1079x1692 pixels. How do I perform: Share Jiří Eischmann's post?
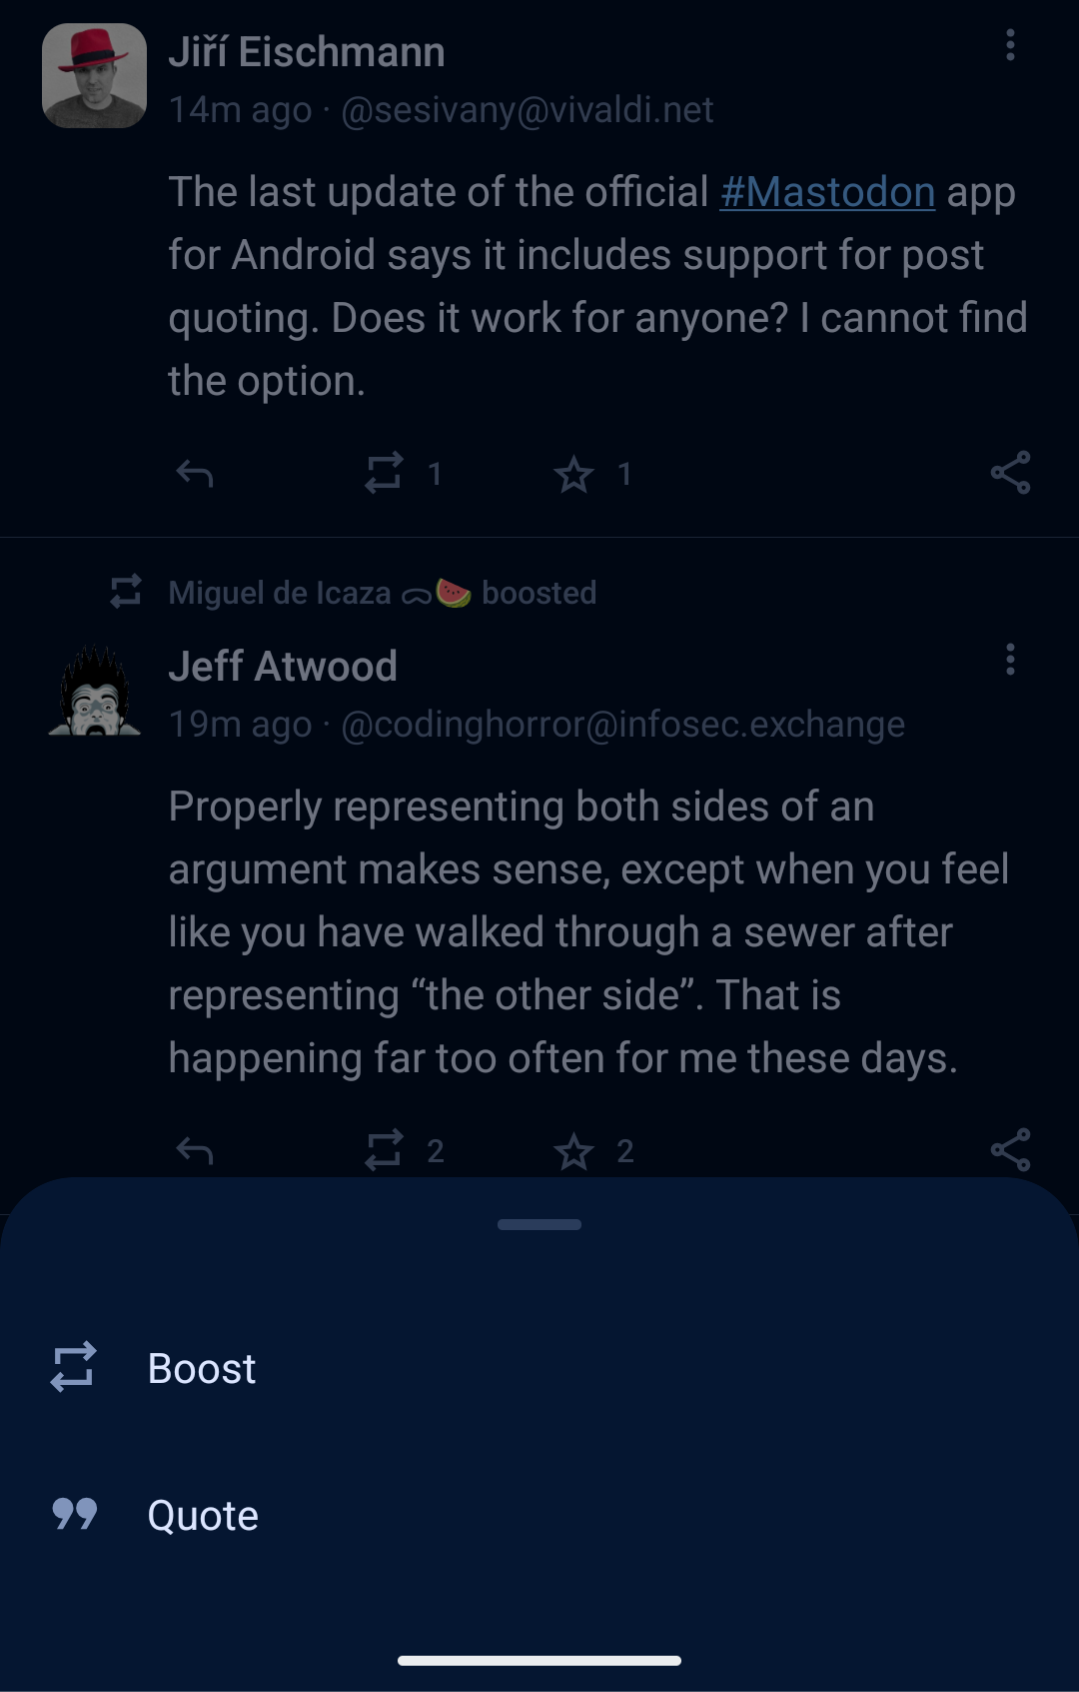pos(1010,473)
